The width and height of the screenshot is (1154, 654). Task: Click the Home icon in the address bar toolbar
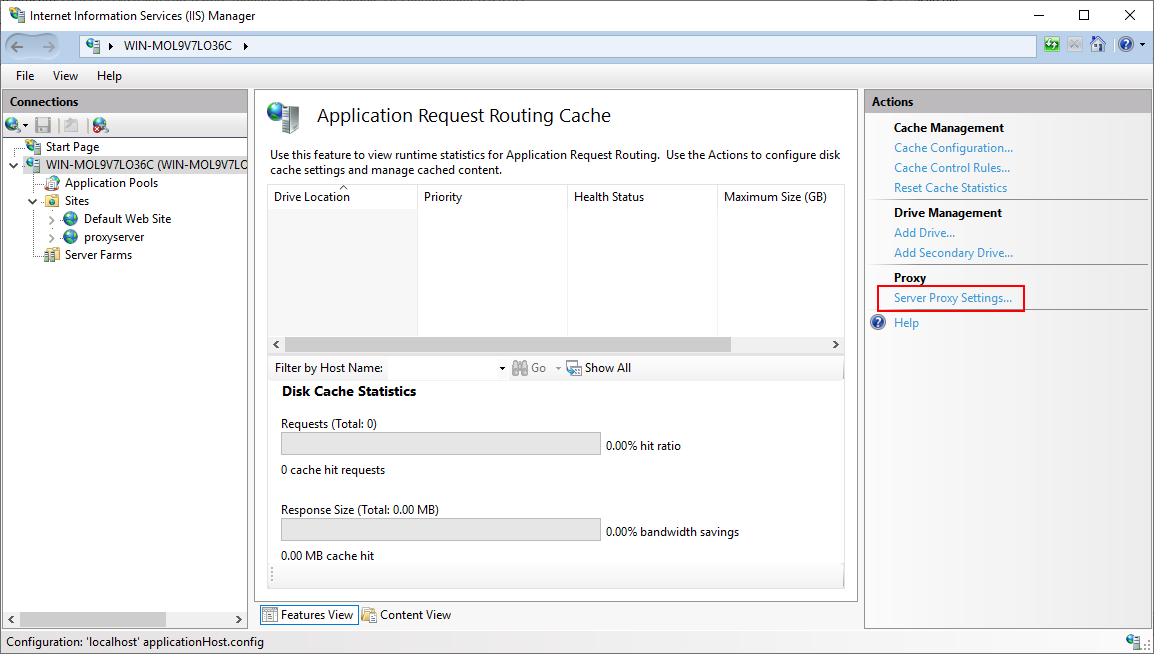(1099, 44)
